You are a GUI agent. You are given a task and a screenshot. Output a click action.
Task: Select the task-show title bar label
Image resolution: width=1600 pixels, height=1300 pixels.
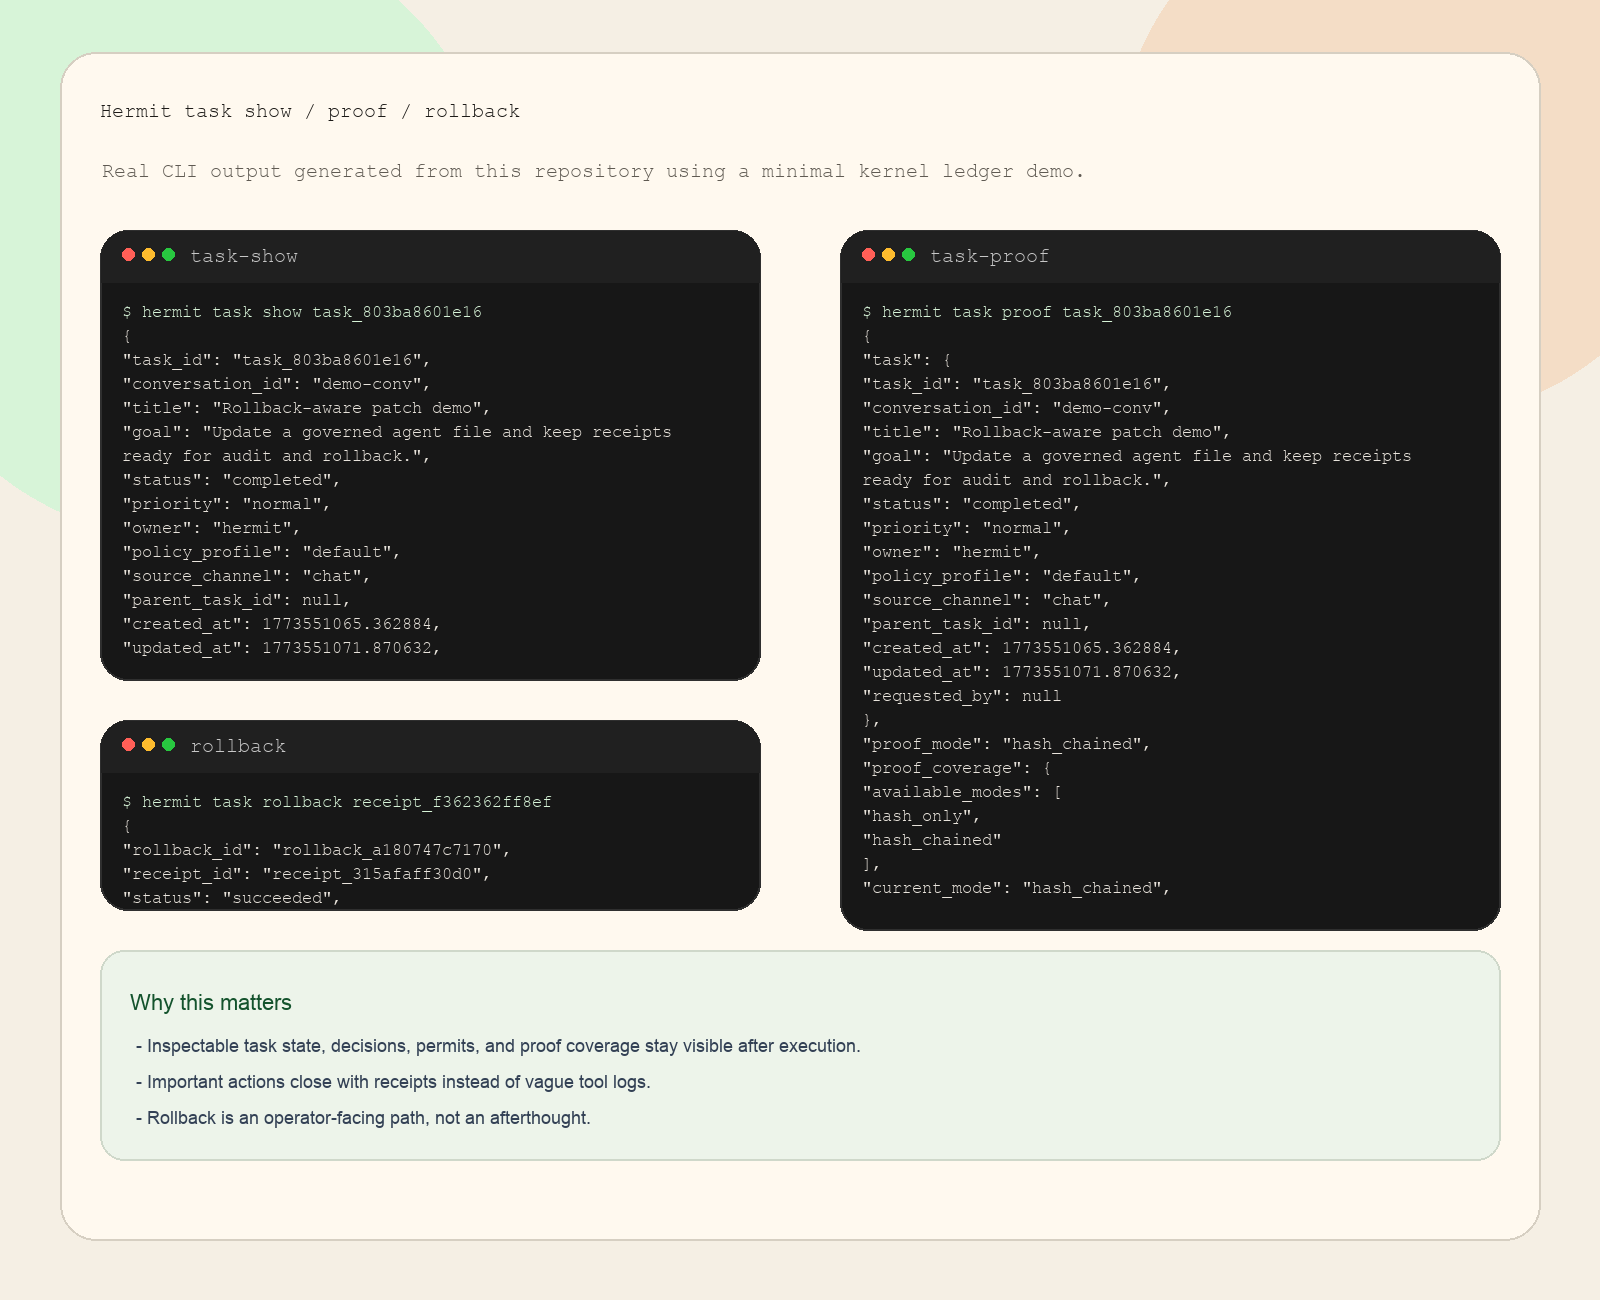pos(244,256)
